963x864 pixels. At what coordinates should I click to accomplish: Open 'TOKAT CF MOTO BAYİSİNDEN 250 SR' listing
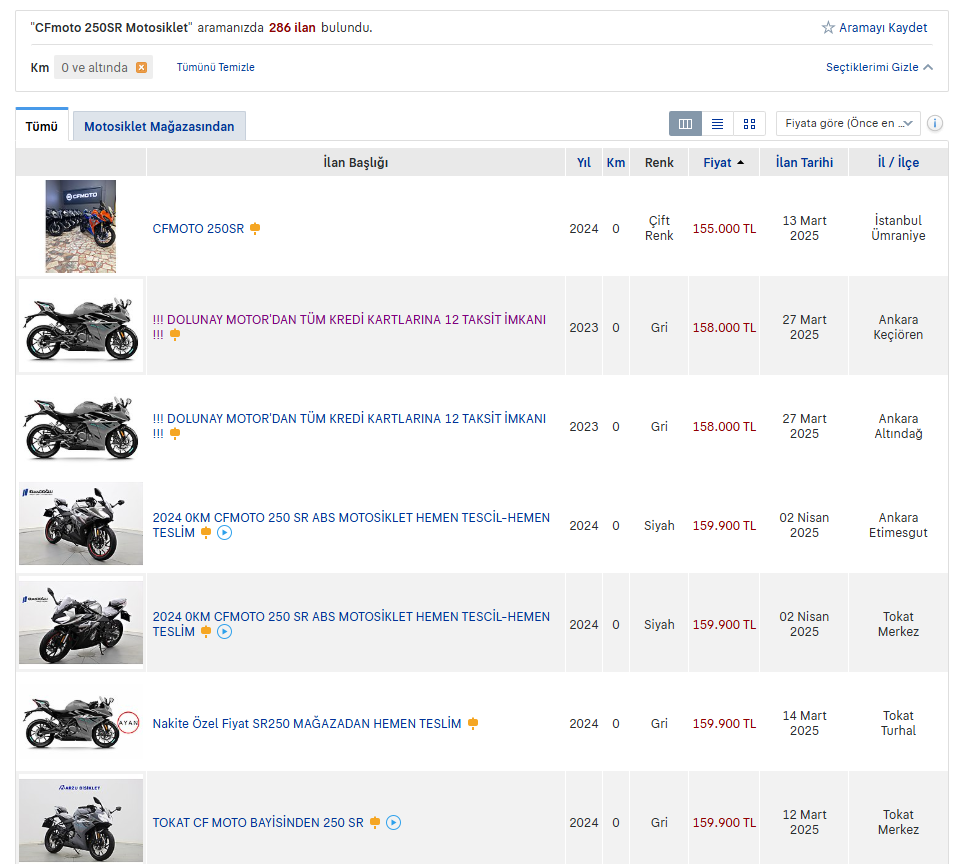tap(258, 822)
